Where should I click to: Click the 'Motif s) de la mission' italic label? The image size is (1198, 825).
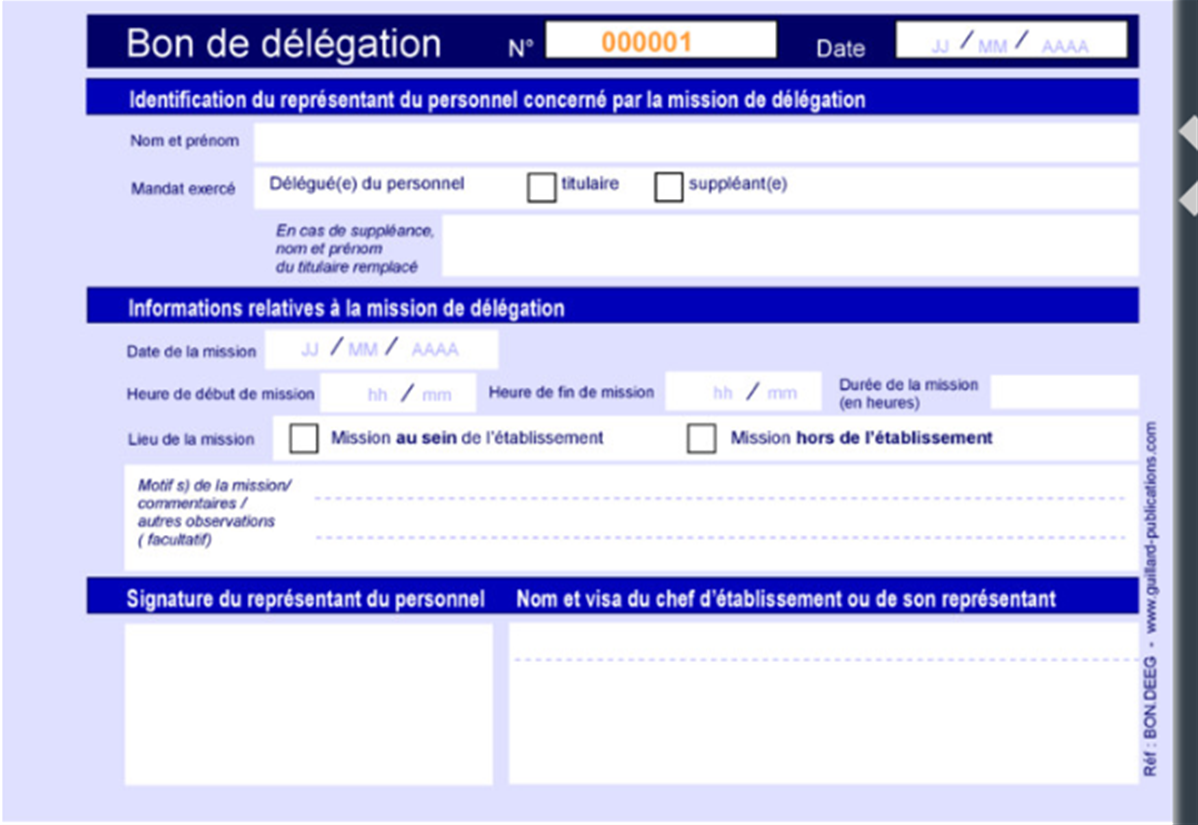tap(214, 513)
